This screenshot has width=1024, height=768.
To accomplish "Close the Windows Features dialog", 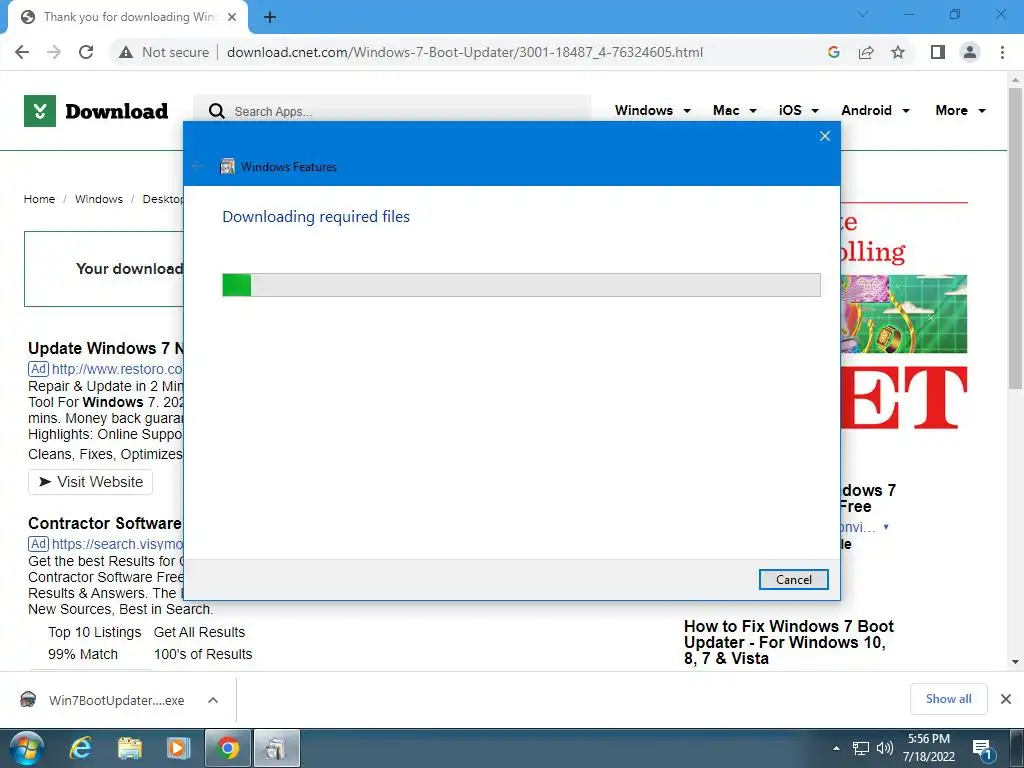I will (825, 136).
